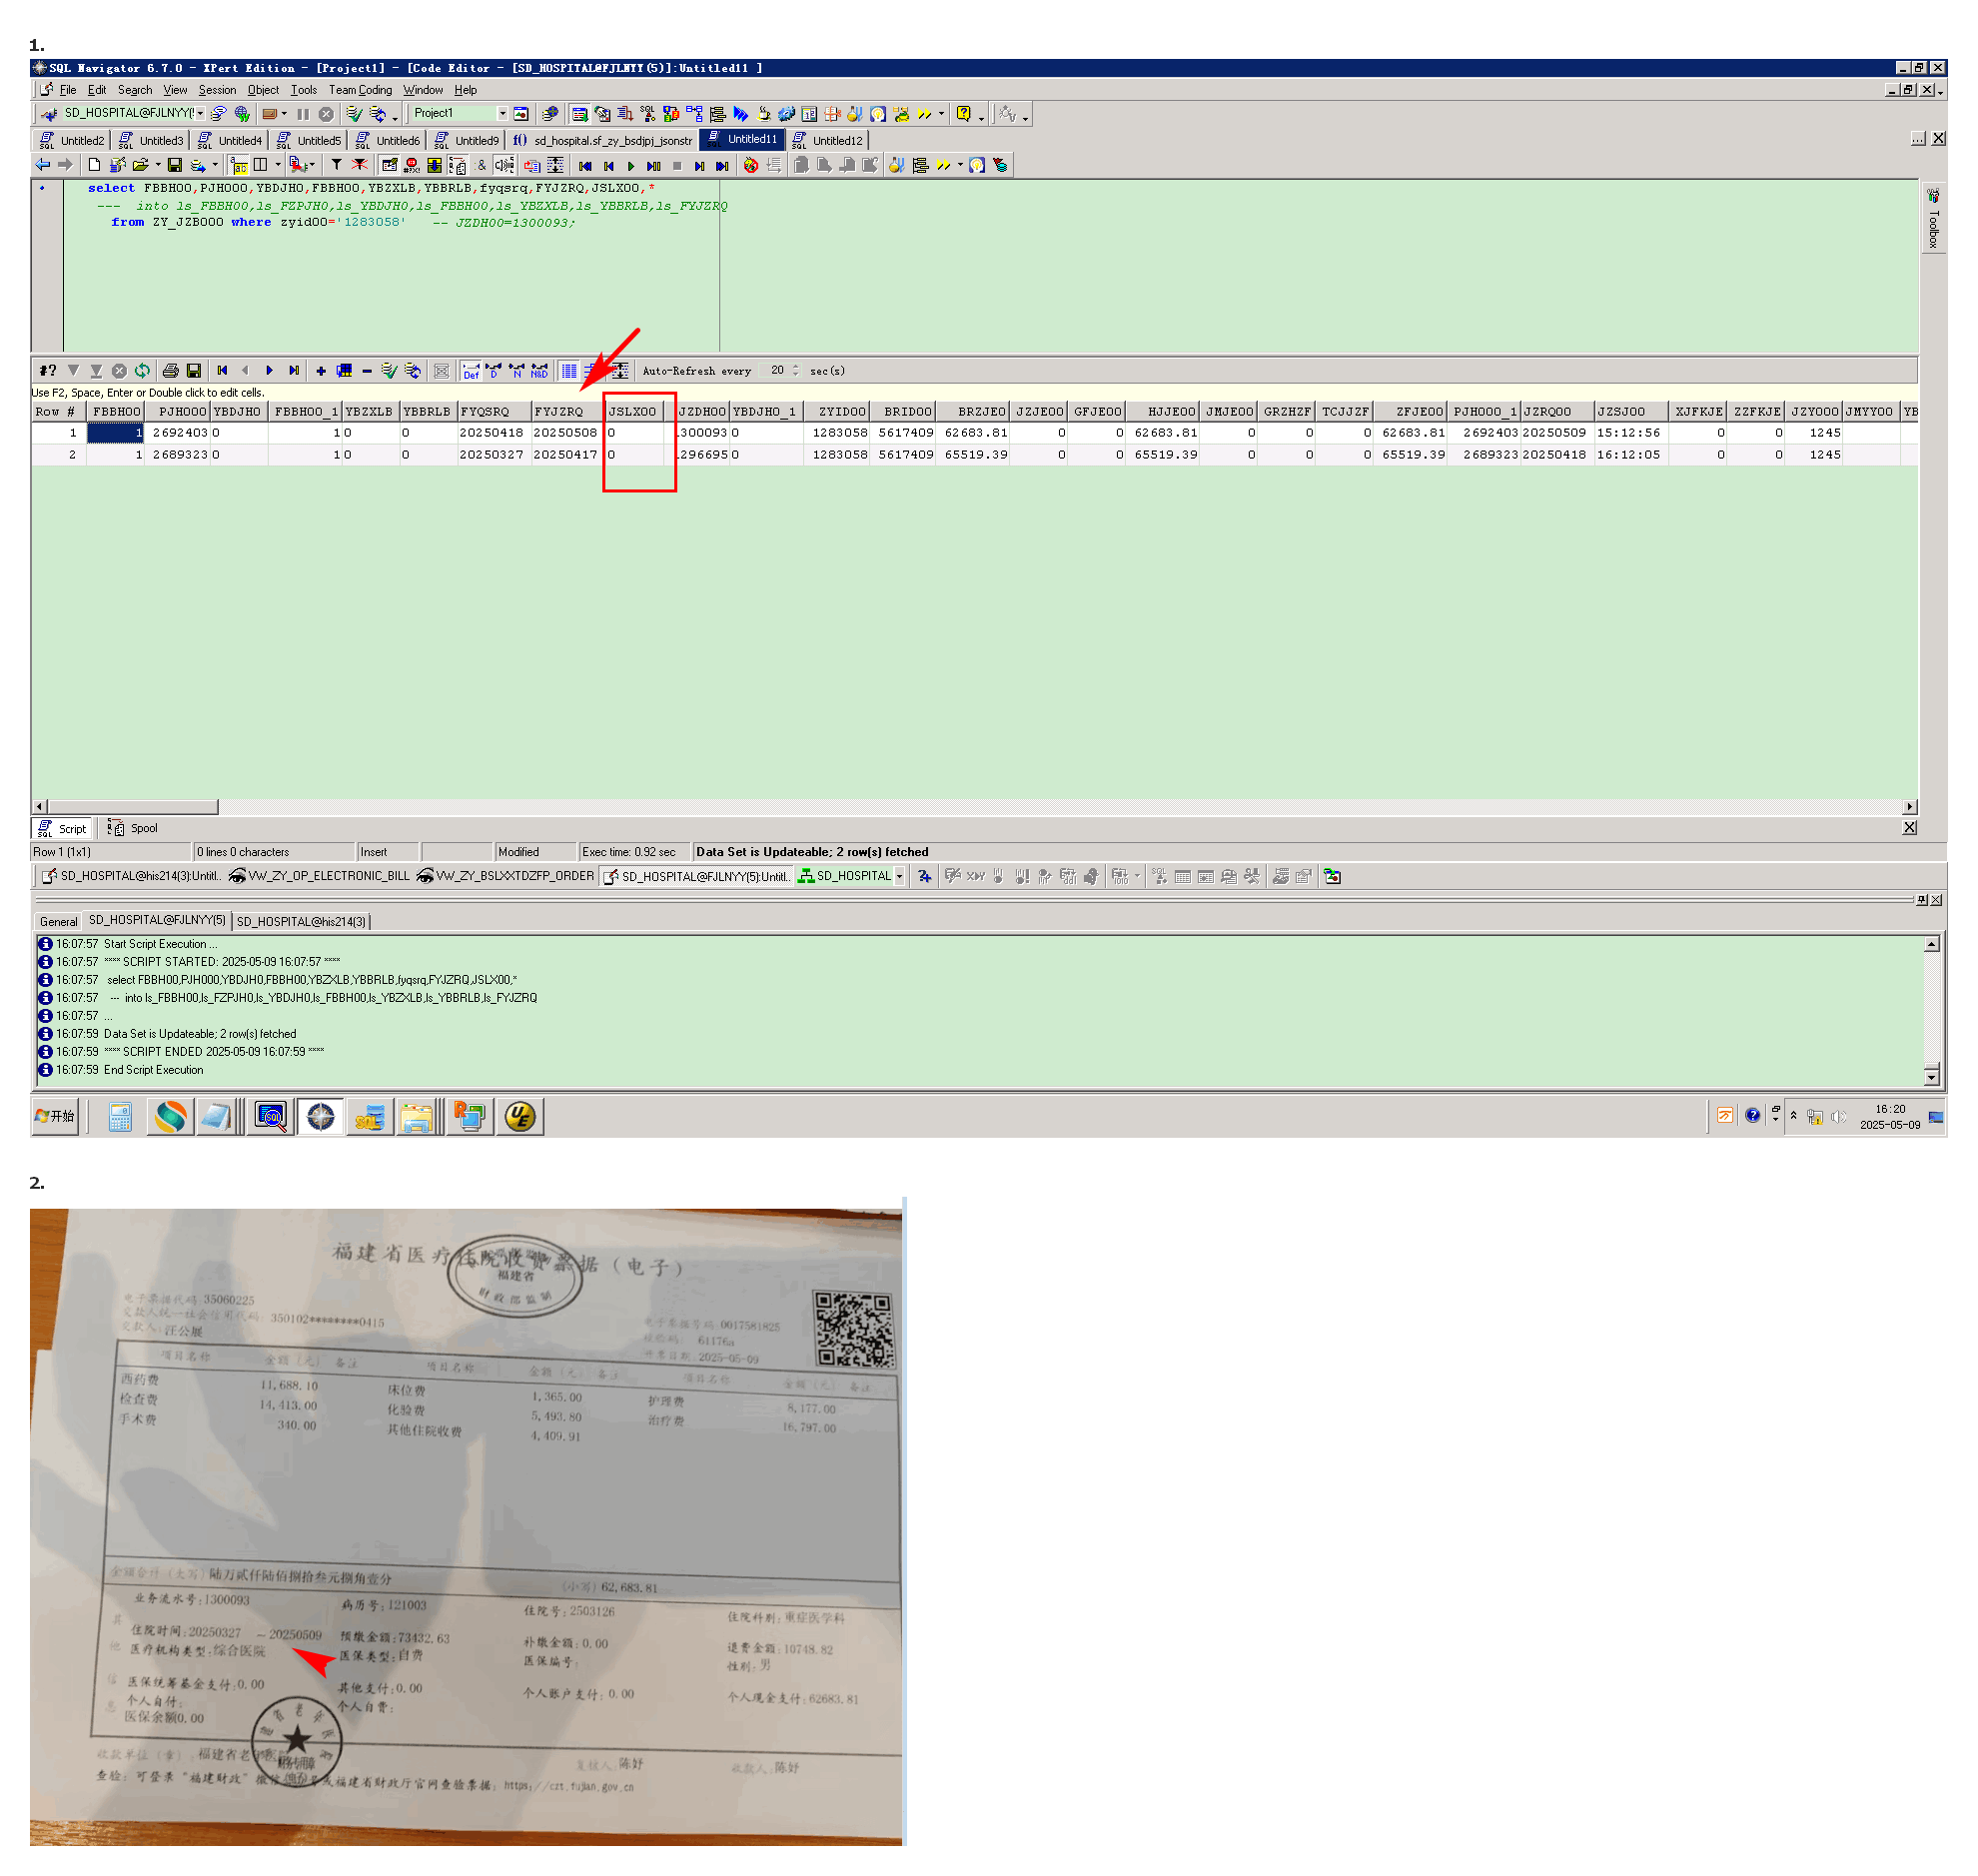Open the Project1 combo box
Screen dimensions: 1978x1876
pyautogui.click(x=502, y=114)
